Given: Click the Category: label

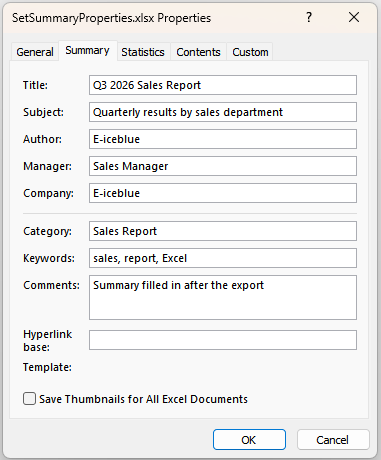Looking at the screenshot, I should point(47,231).
